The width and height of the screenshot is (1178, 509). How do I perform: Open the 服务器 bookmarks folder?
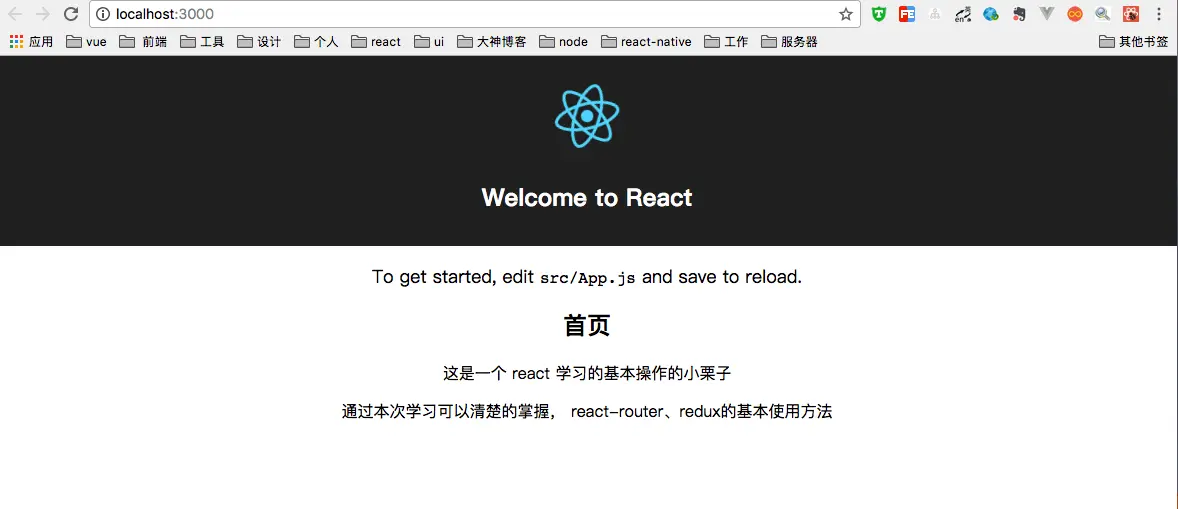pos(790,42)
